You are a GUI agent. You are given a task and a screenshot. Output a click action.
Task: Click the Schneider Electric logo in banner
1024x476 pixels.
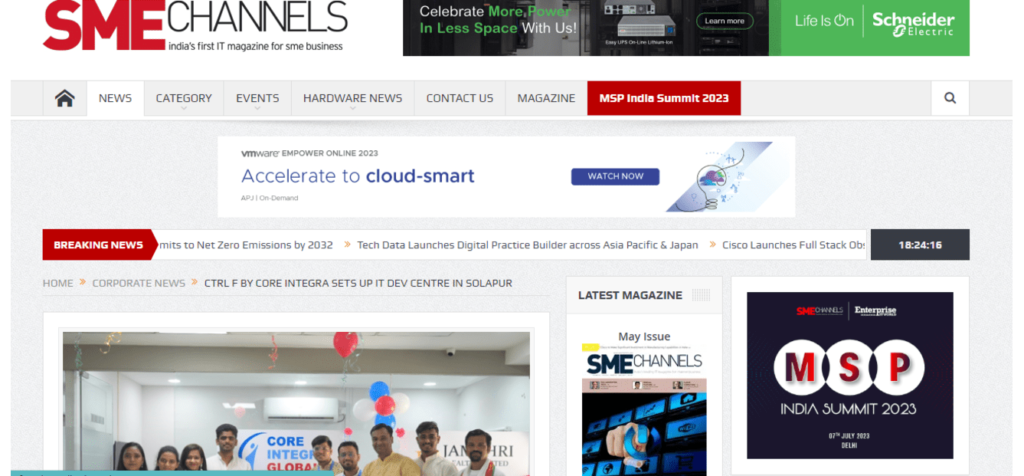click(913, 23)
